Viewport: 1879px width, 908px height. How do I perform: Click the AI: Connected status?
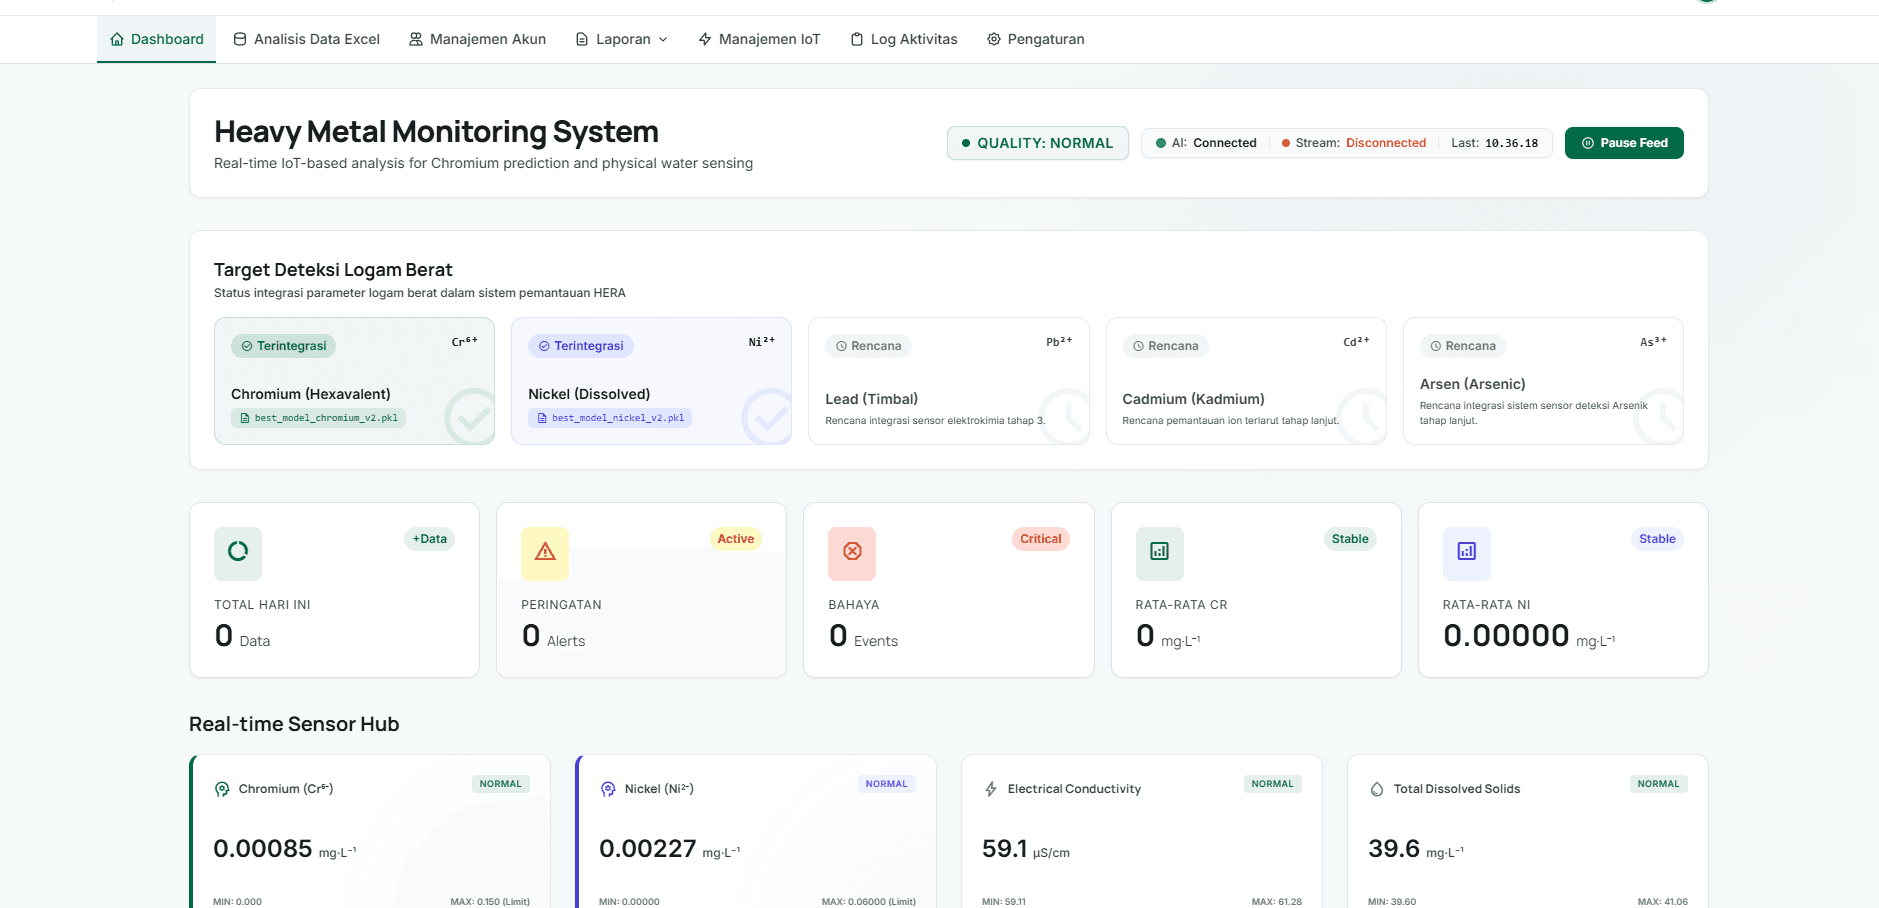click(x=1206, y=143)
